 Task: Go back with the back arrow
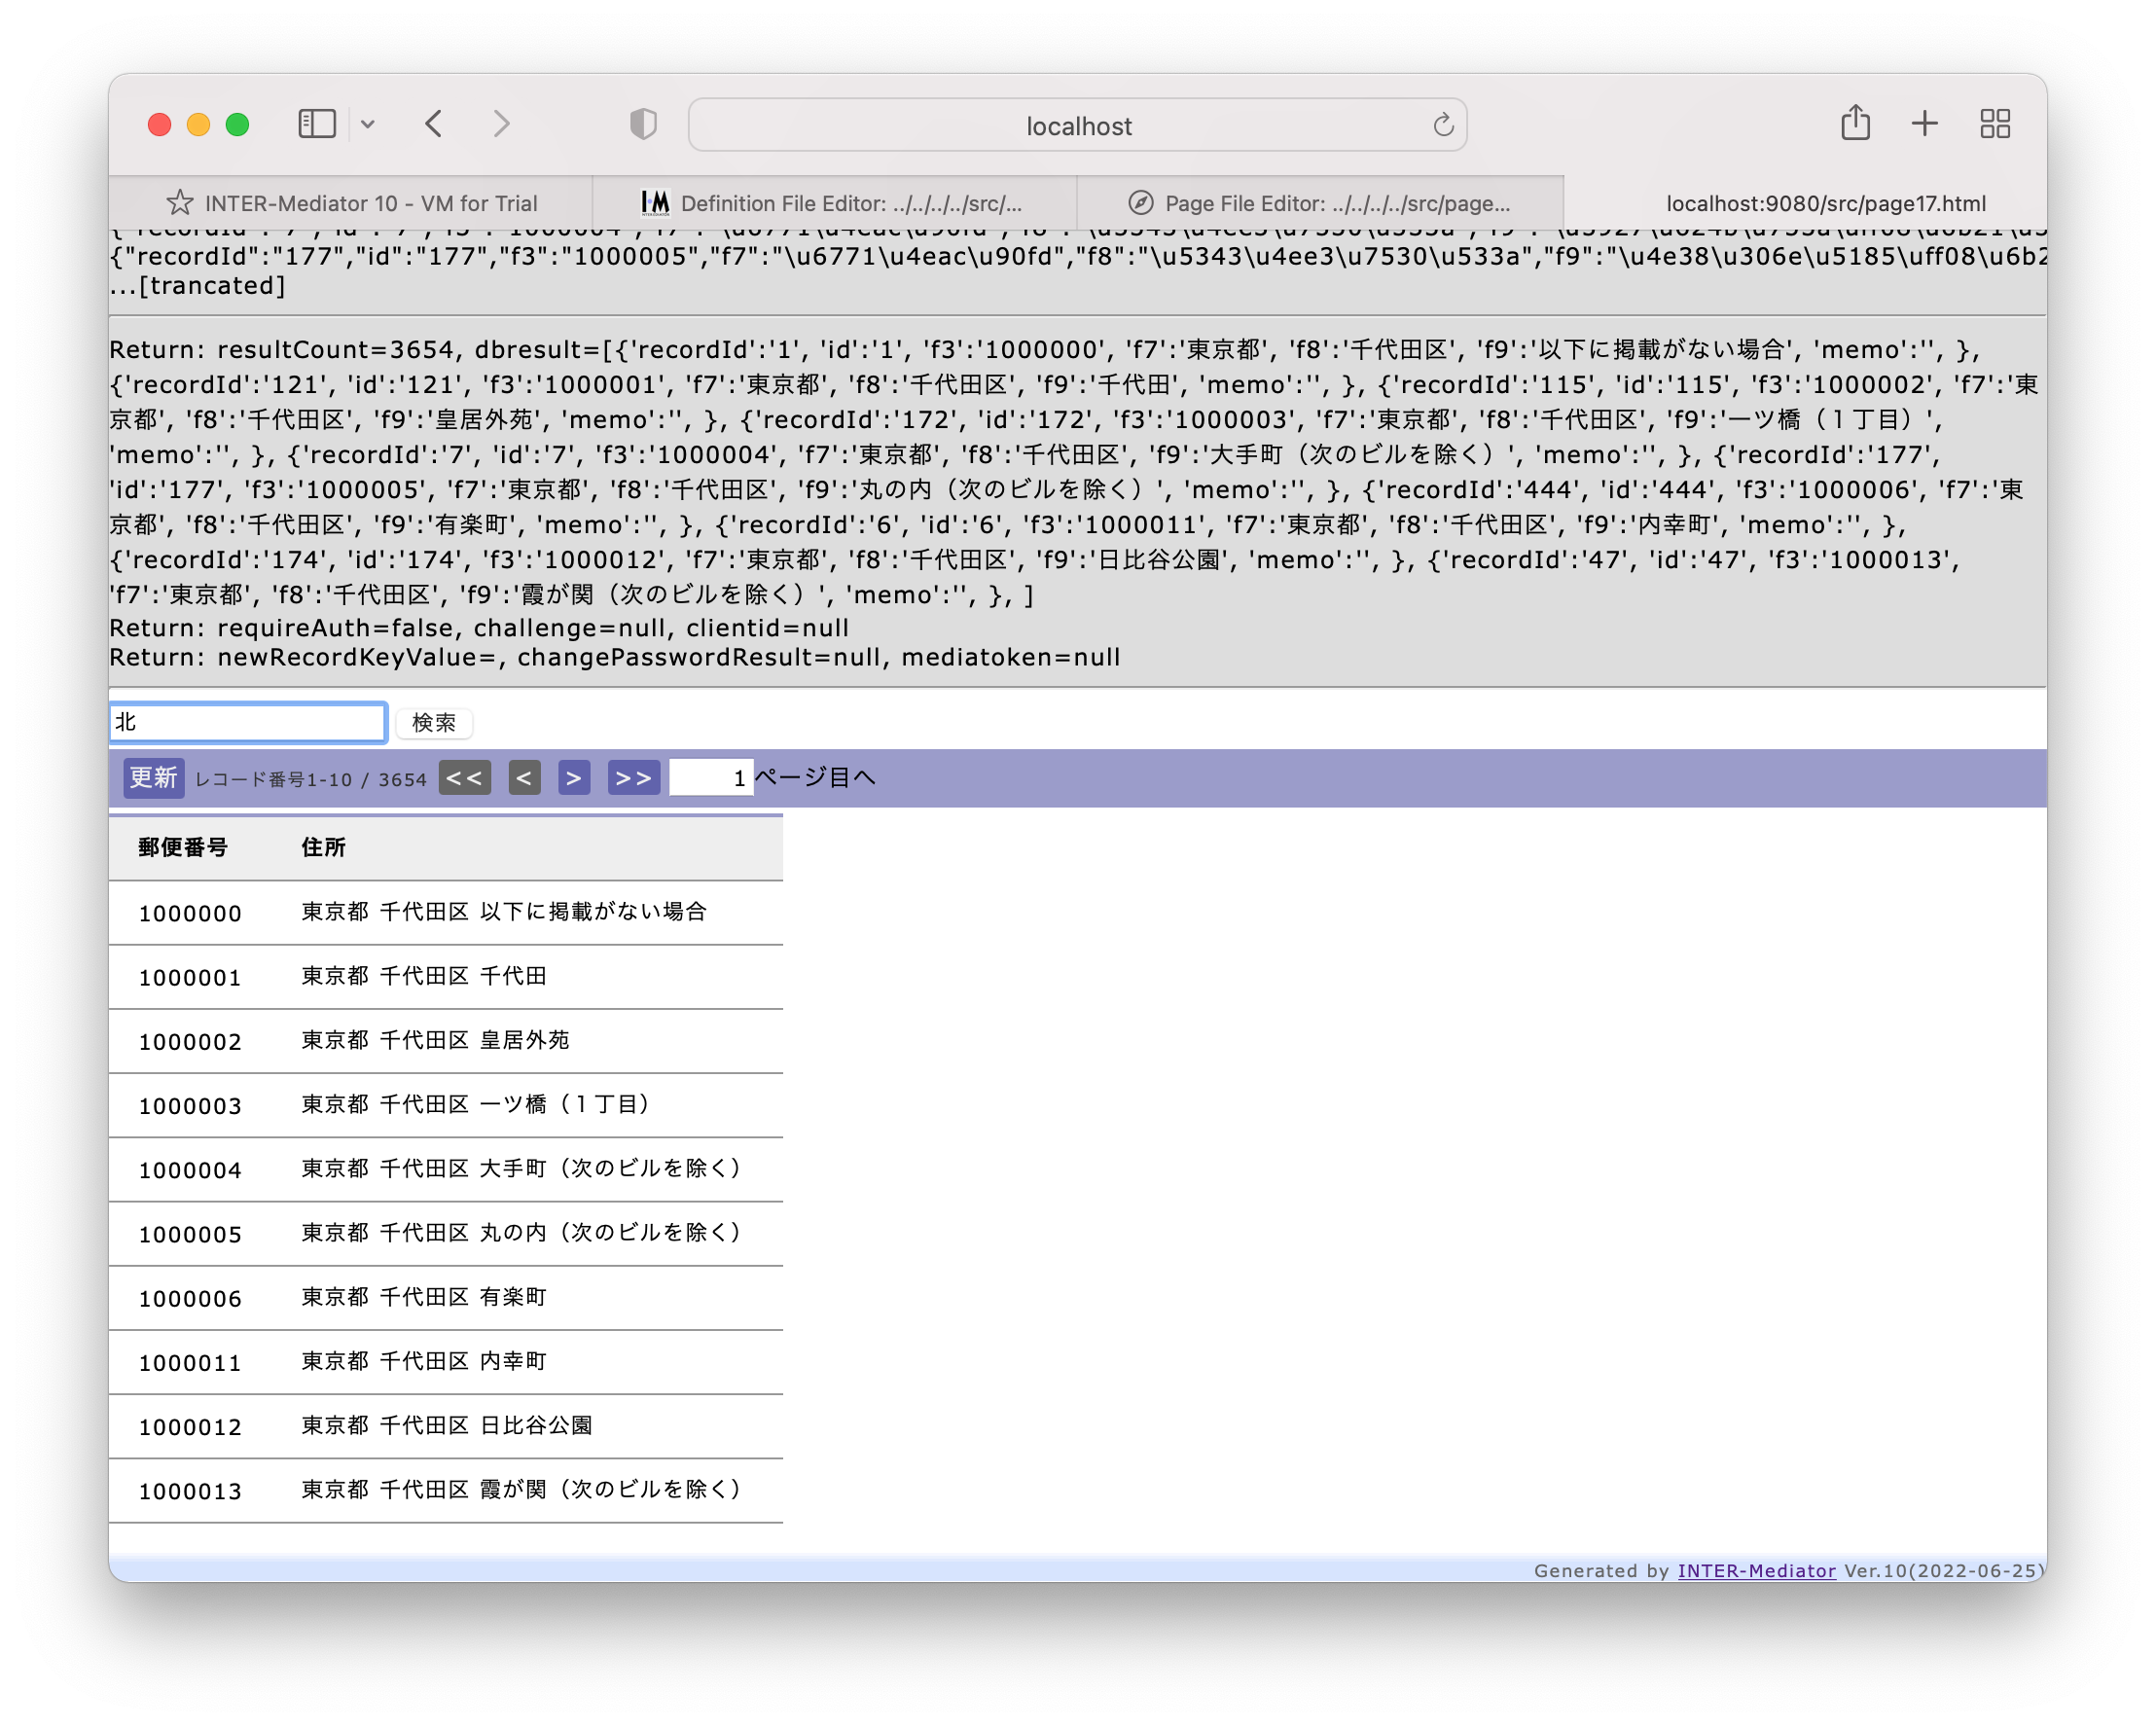pos(434,124)
